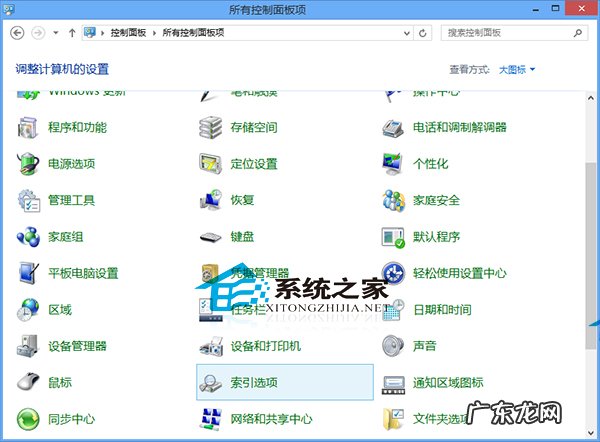The height and width of the screenshot is (442, 600).
Task: Expand the address bar history dropdown
Action: (407, 33)
